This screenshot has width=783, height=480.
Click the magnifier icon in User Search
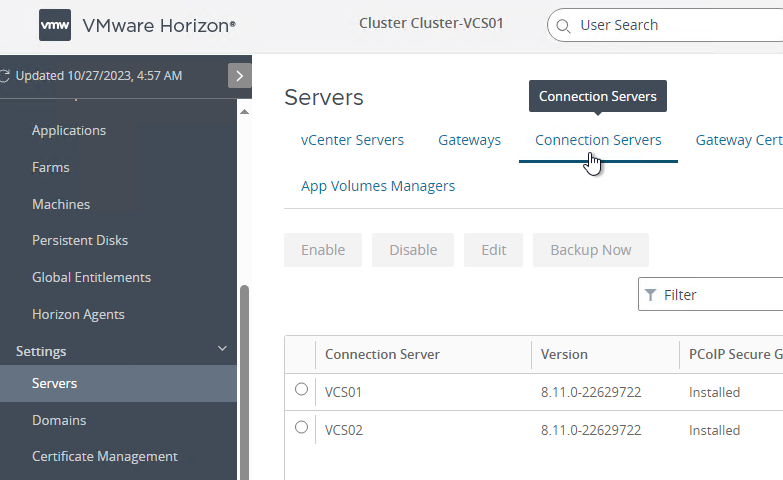pos(563,25)
